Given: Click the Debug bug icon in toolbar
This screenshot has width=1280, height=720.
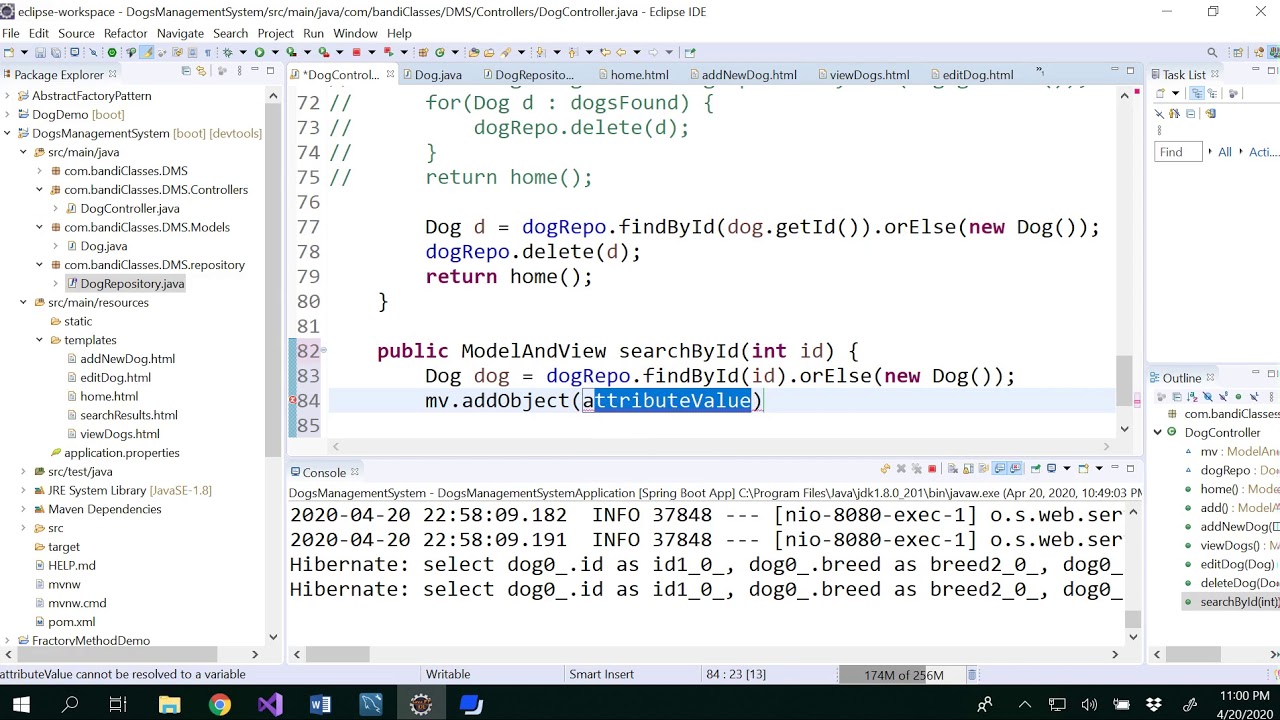Looking at the screenshot, I should click(x=228, y=52).
